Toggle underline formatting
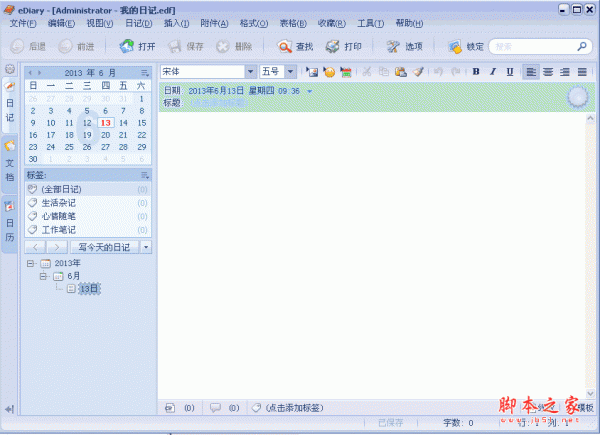 pos(510,72)
